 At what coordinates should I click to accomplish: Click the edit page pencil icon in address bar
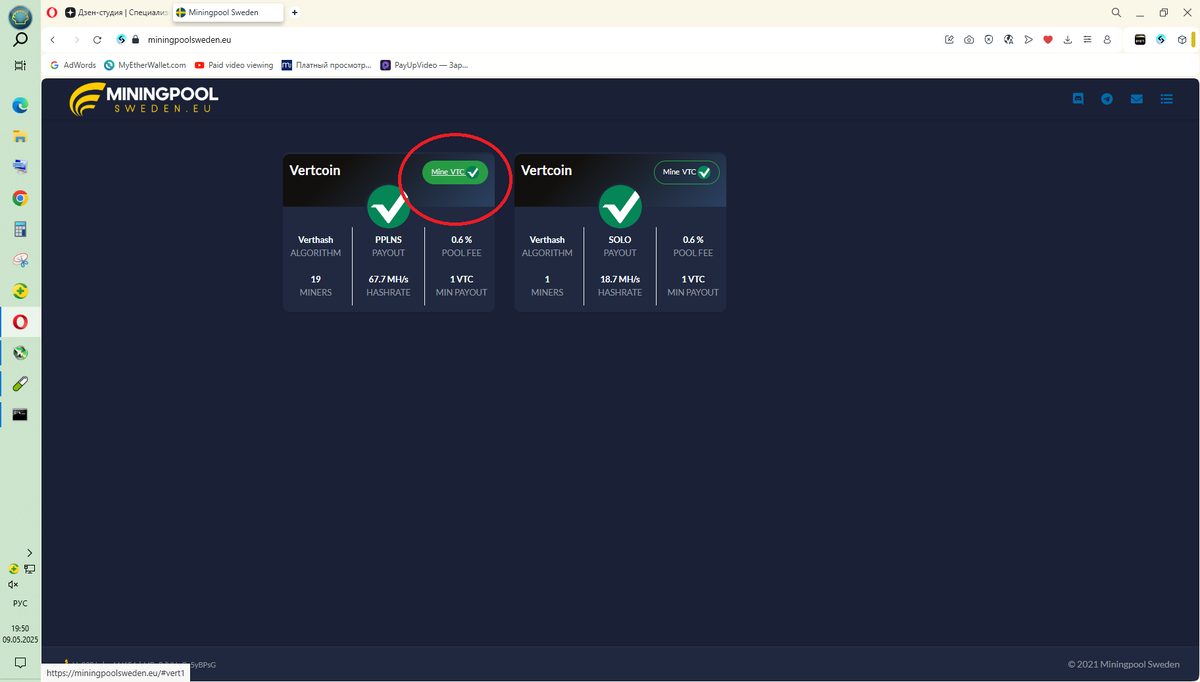click(949, 40)
